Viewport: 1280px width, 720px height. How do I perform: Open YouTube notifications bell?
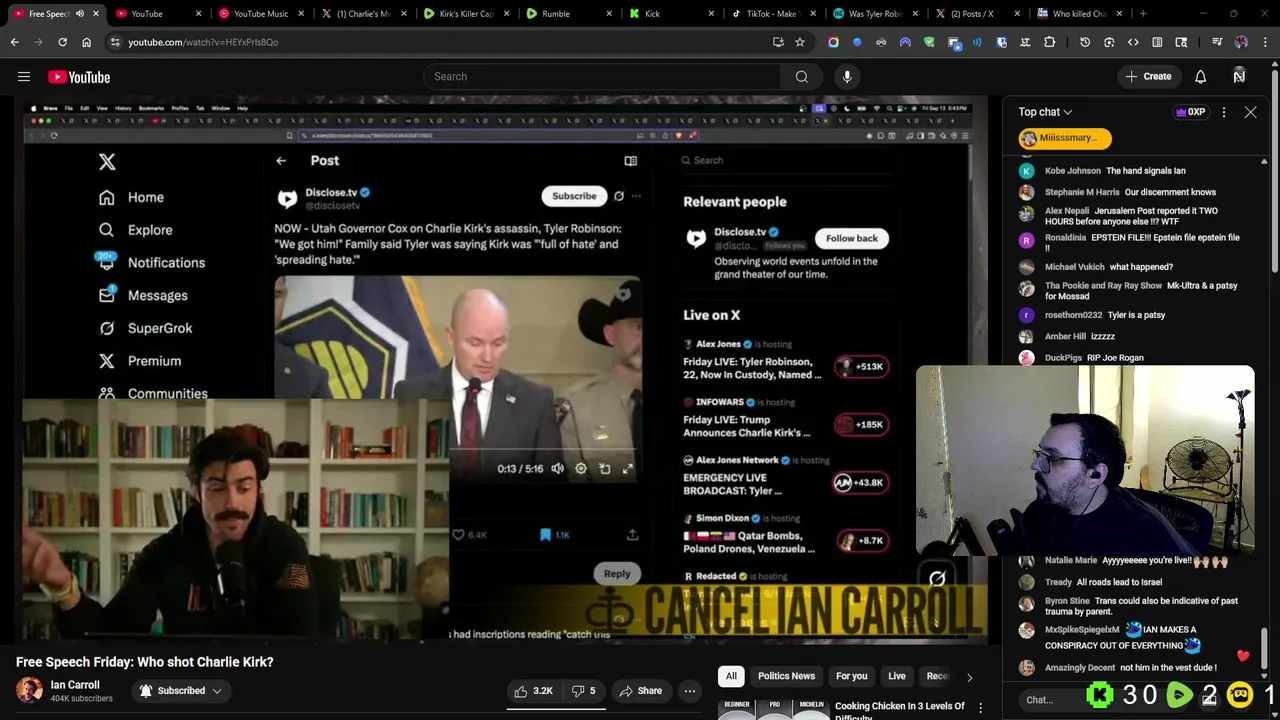pos(1200,77)
